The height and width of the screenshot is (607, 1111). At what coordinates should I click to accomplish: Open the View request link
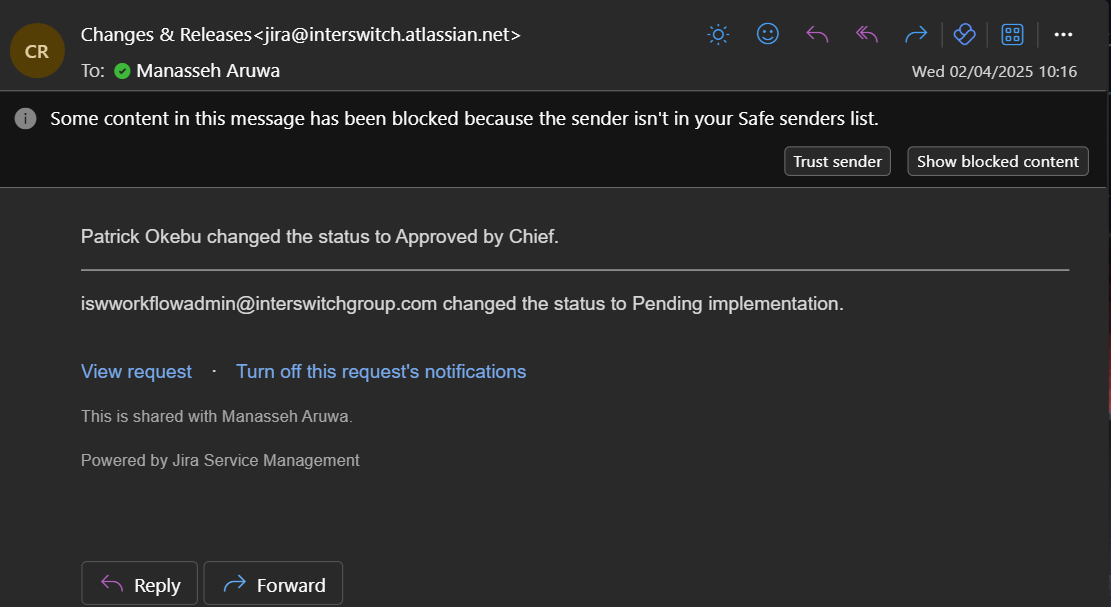(x=136, y=372)
